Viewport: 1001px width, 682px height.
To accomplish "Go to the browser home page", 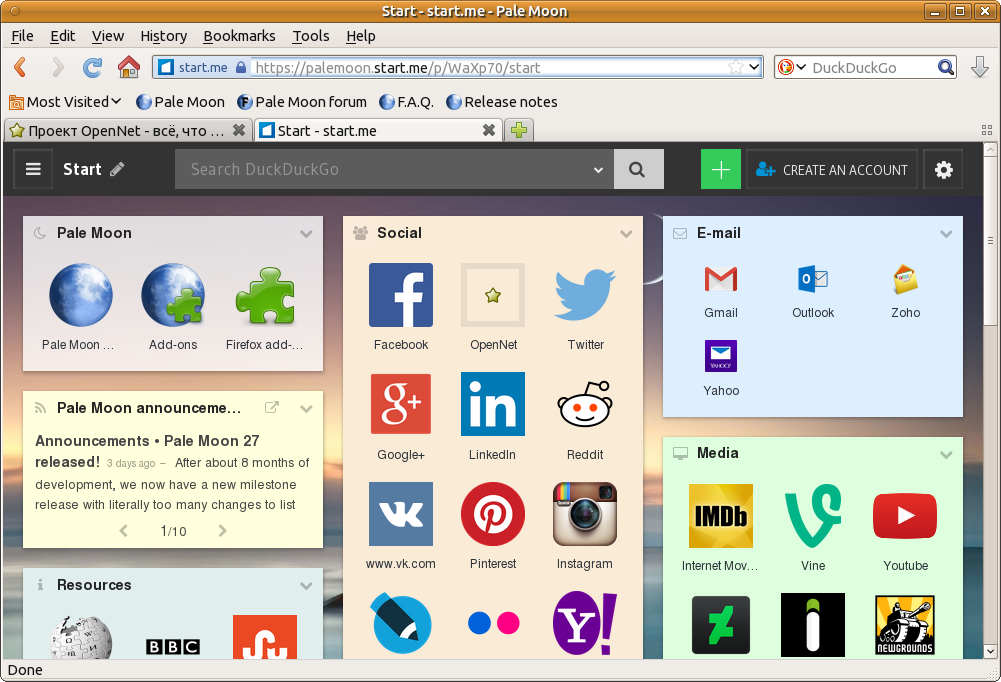I will pos(129,67).
